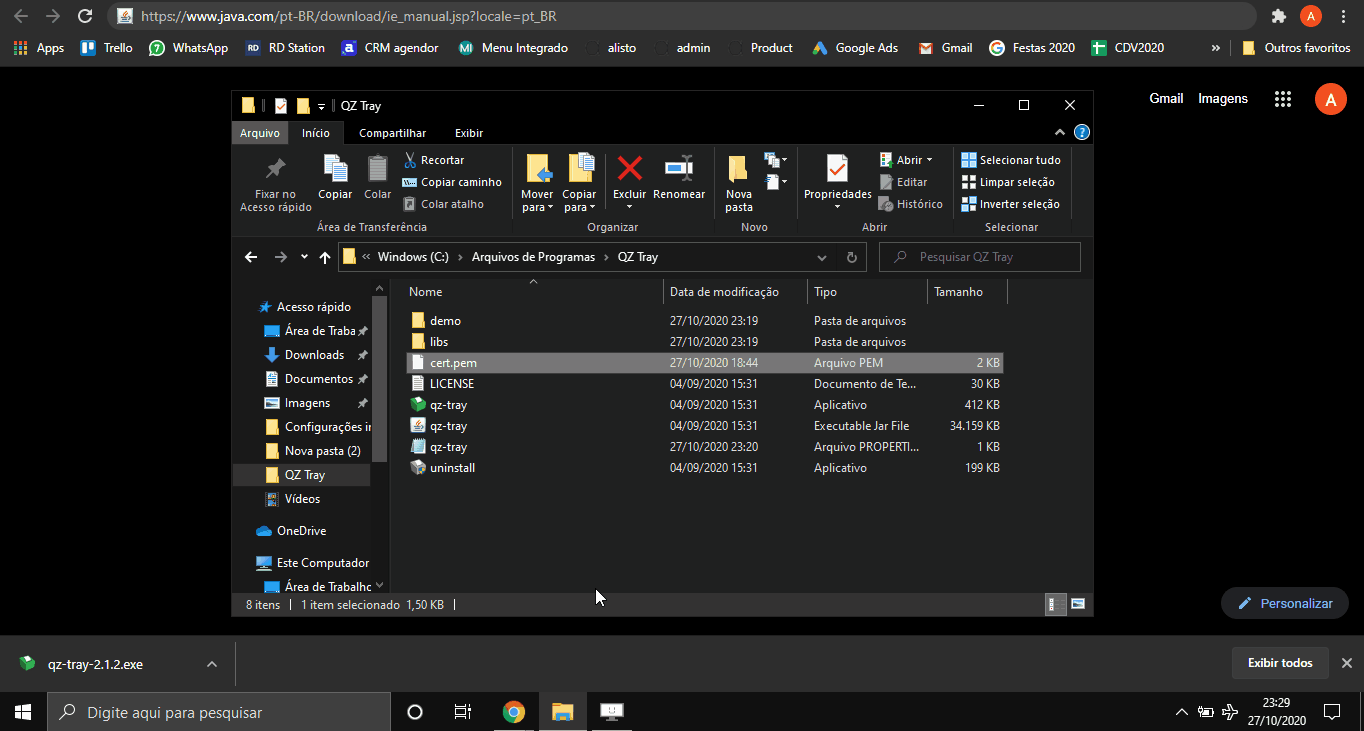Switch to large icons view toggle
The width and height of the screenshot is (1364, 731).
(x=1078, y=604)
